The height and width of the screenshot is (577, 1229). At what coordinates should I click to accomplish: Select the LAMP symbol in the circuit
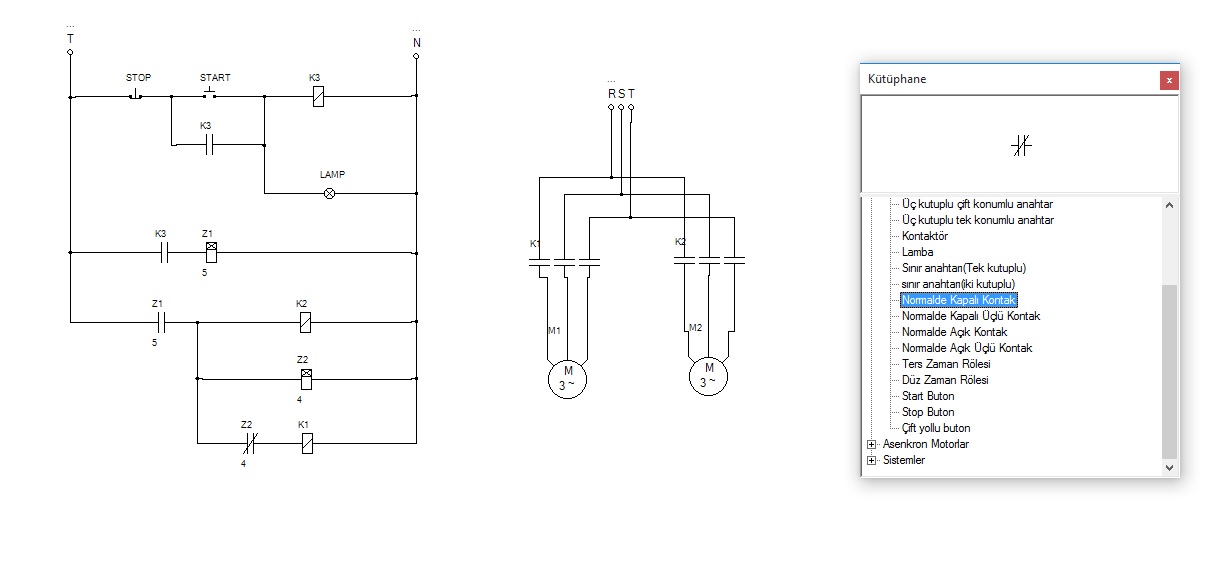[x=329, y=193]
